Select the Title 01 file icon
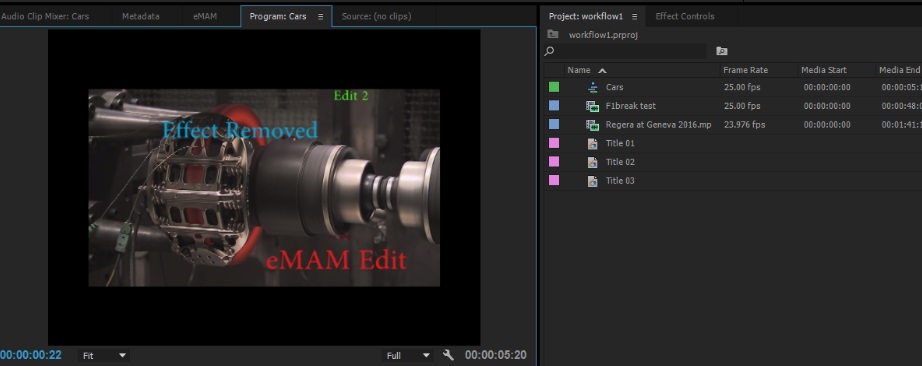 tap(593, 144)
